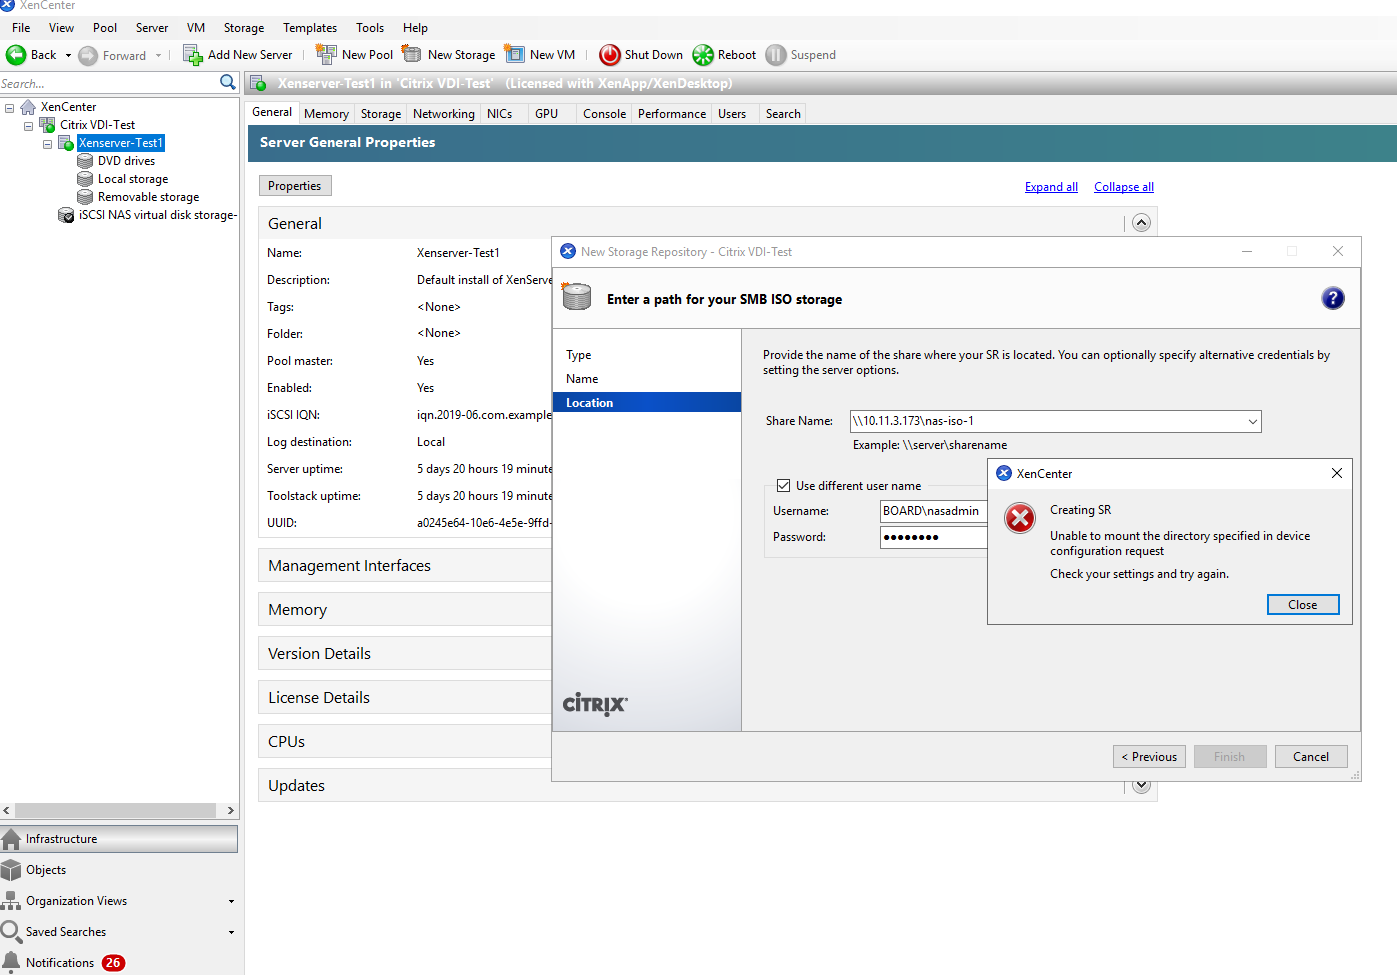Screen dimensions: 1397x975
Task: Open the Pool menu
Action: coord(105,28)
